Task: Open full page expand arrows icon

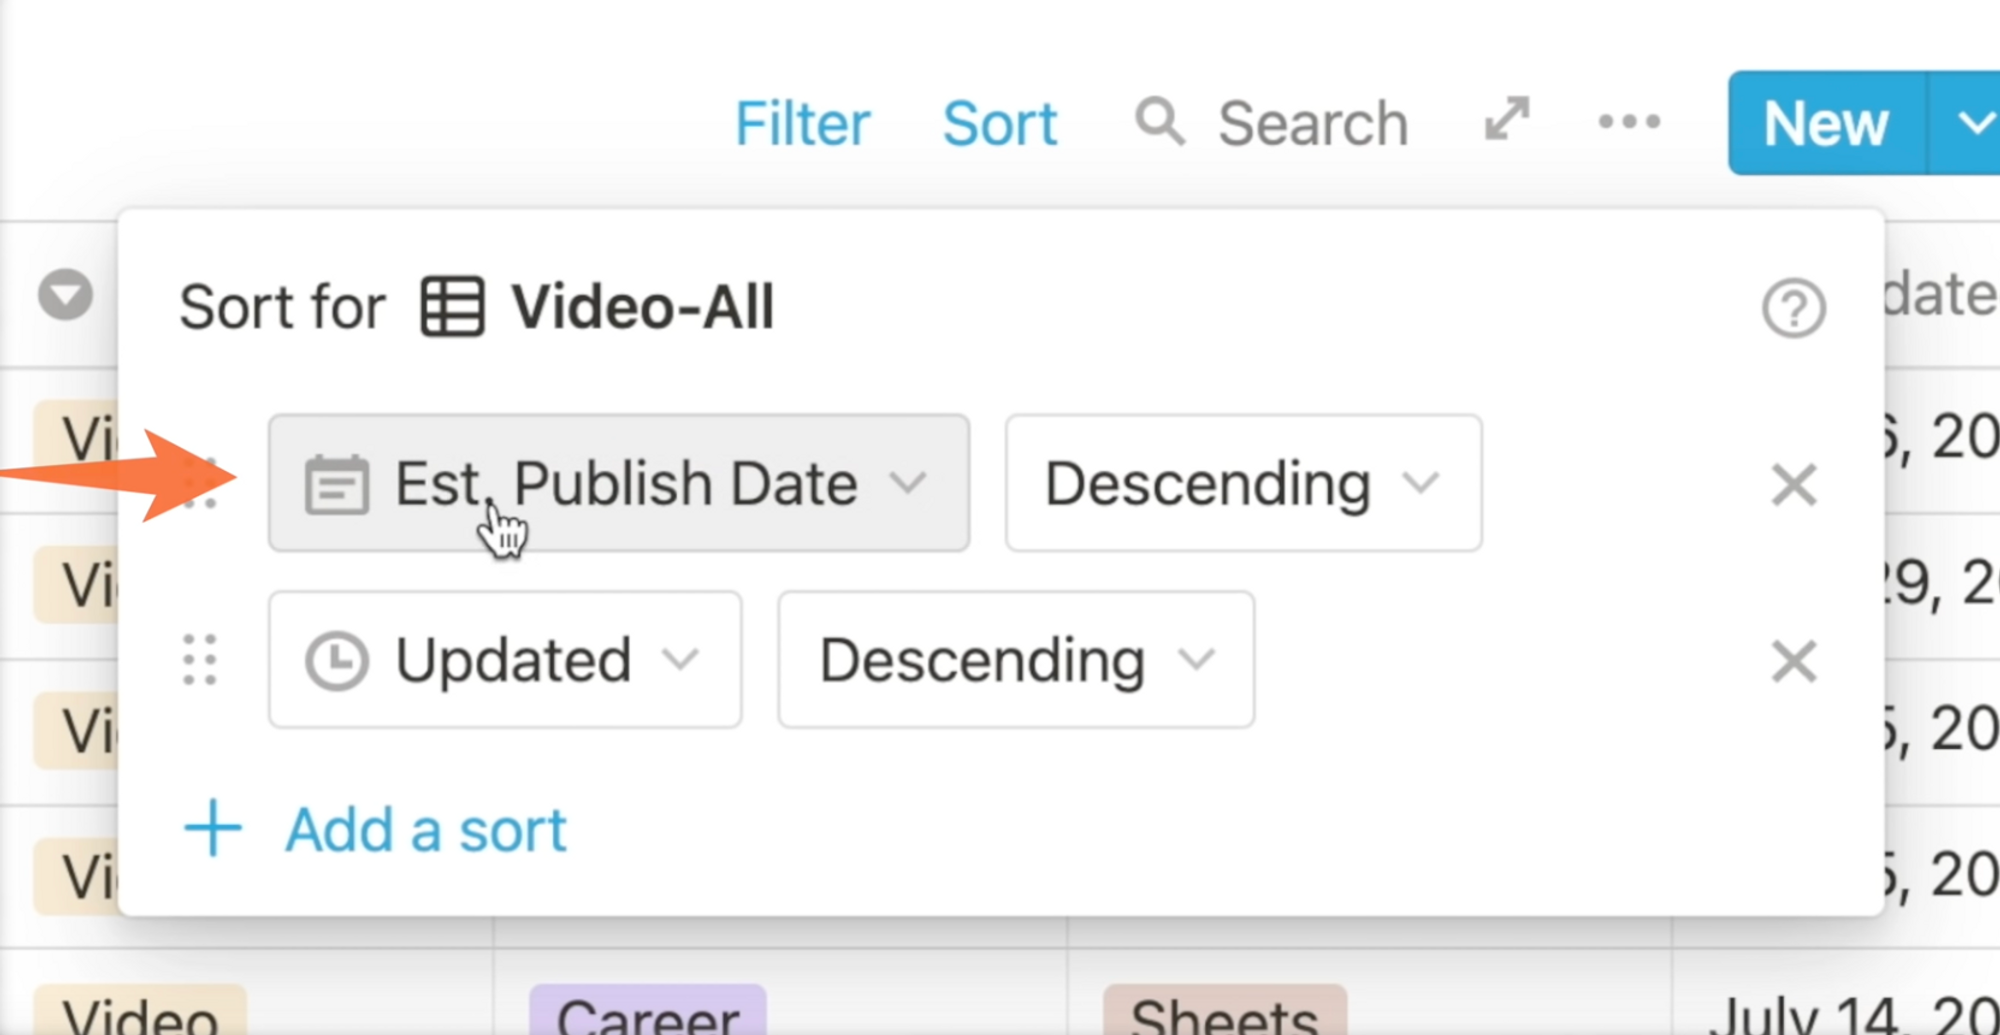Action: pyautogui.click(x=1507, y=119)
